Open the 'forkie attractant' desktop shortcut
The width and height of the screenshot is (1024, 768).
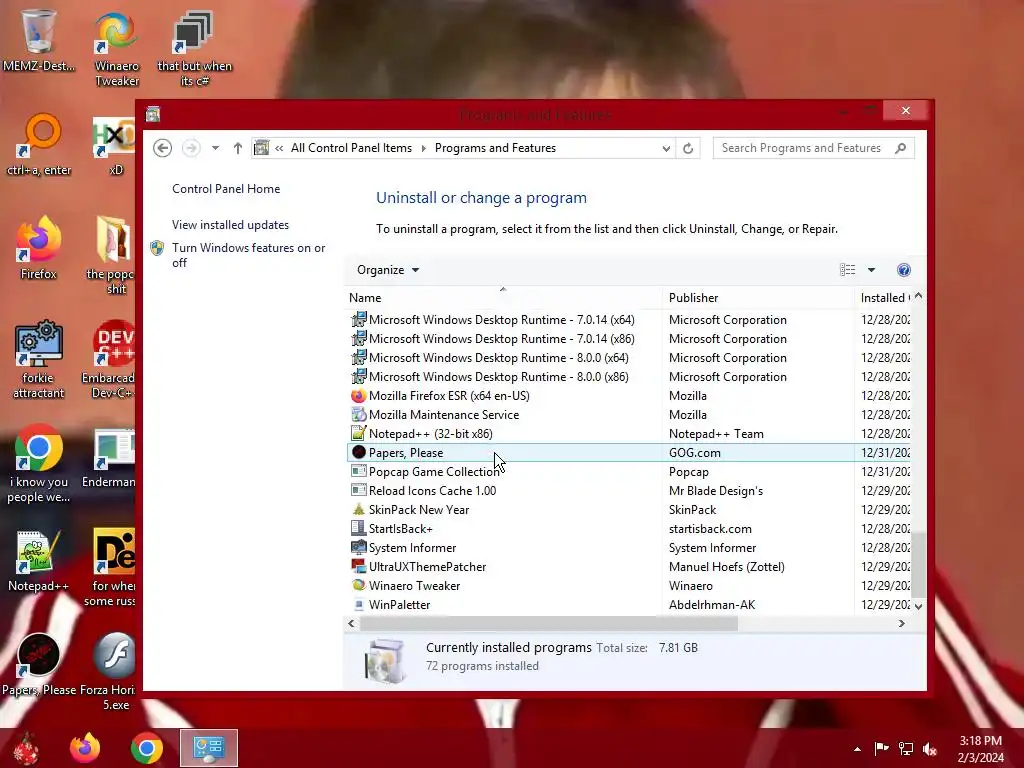(39, 358)
